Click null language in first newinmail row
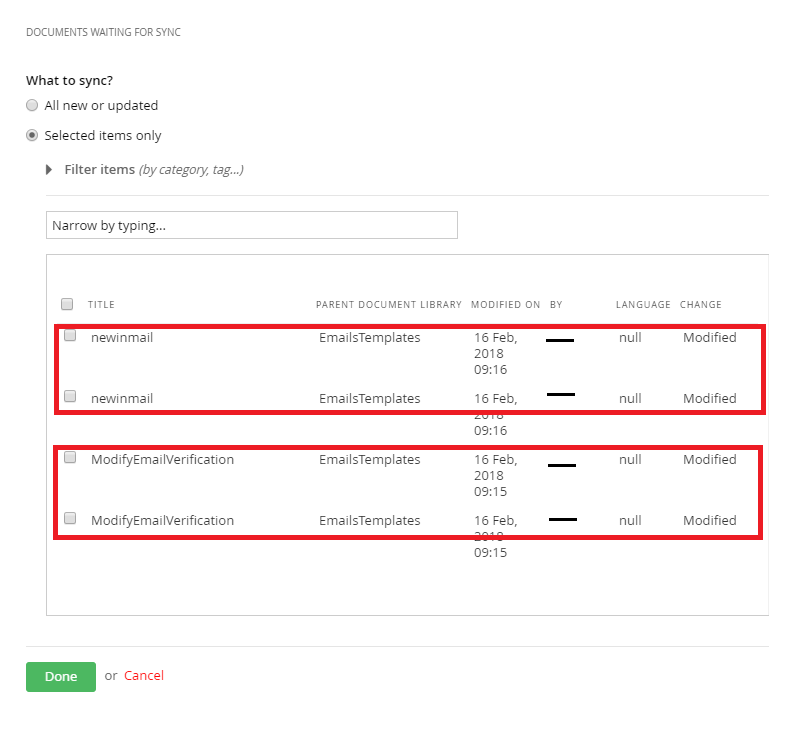This screenshot has width=791, height=738. point(630,337)
